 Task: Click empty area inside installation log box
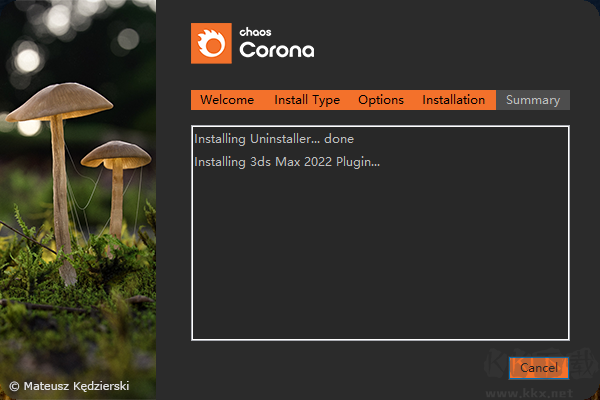(380, 260)
